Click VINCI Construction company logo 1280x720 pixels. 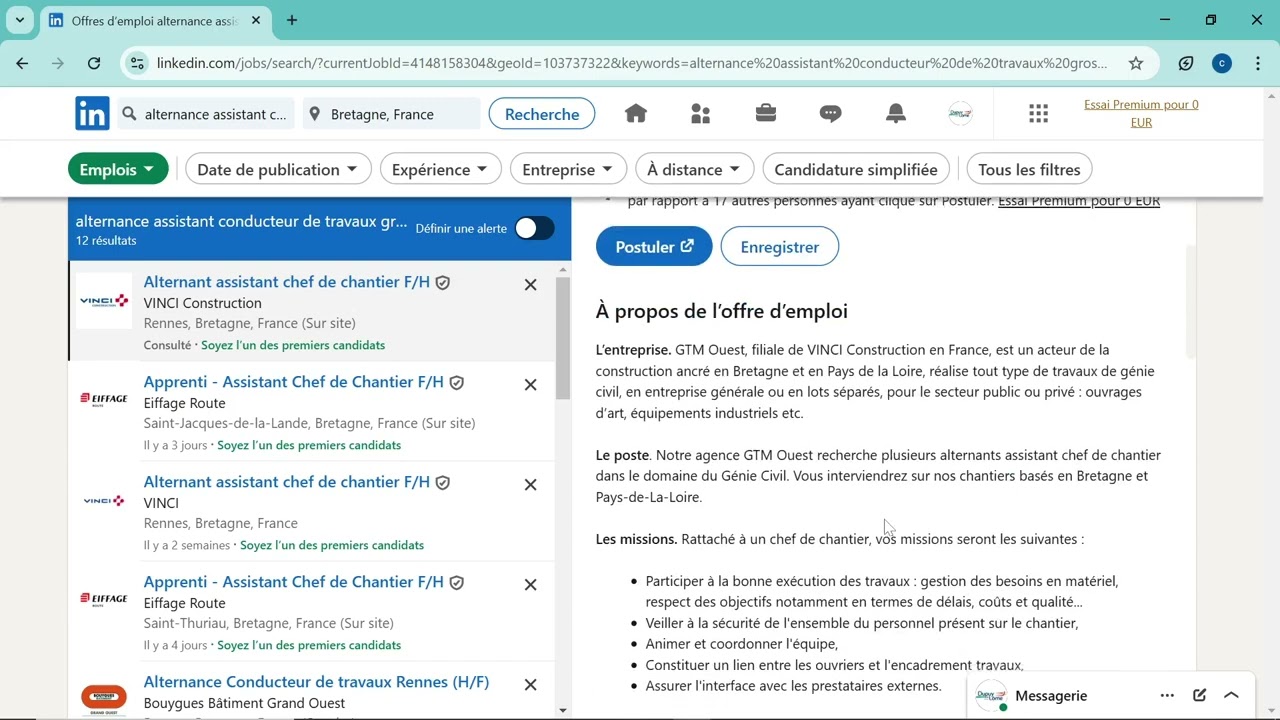(104, 300)
